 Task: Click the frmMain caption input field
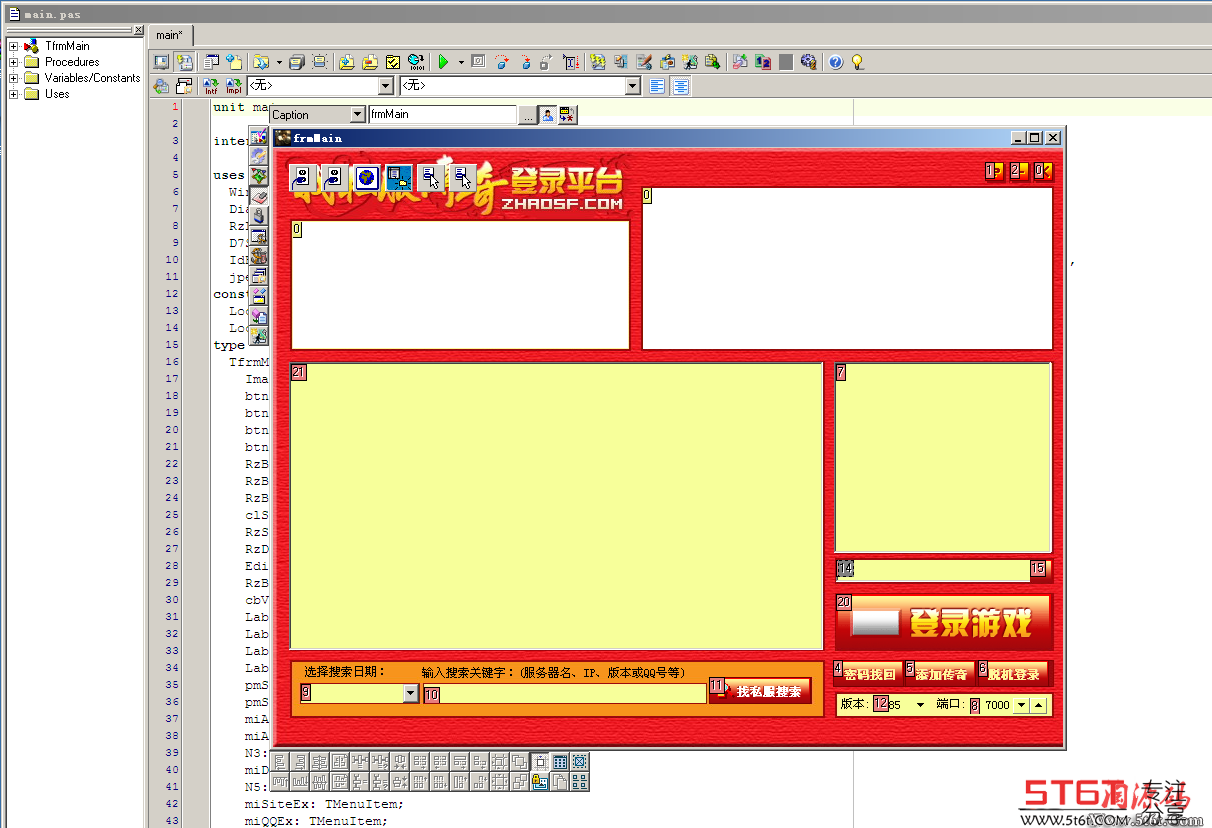[442, 115]
